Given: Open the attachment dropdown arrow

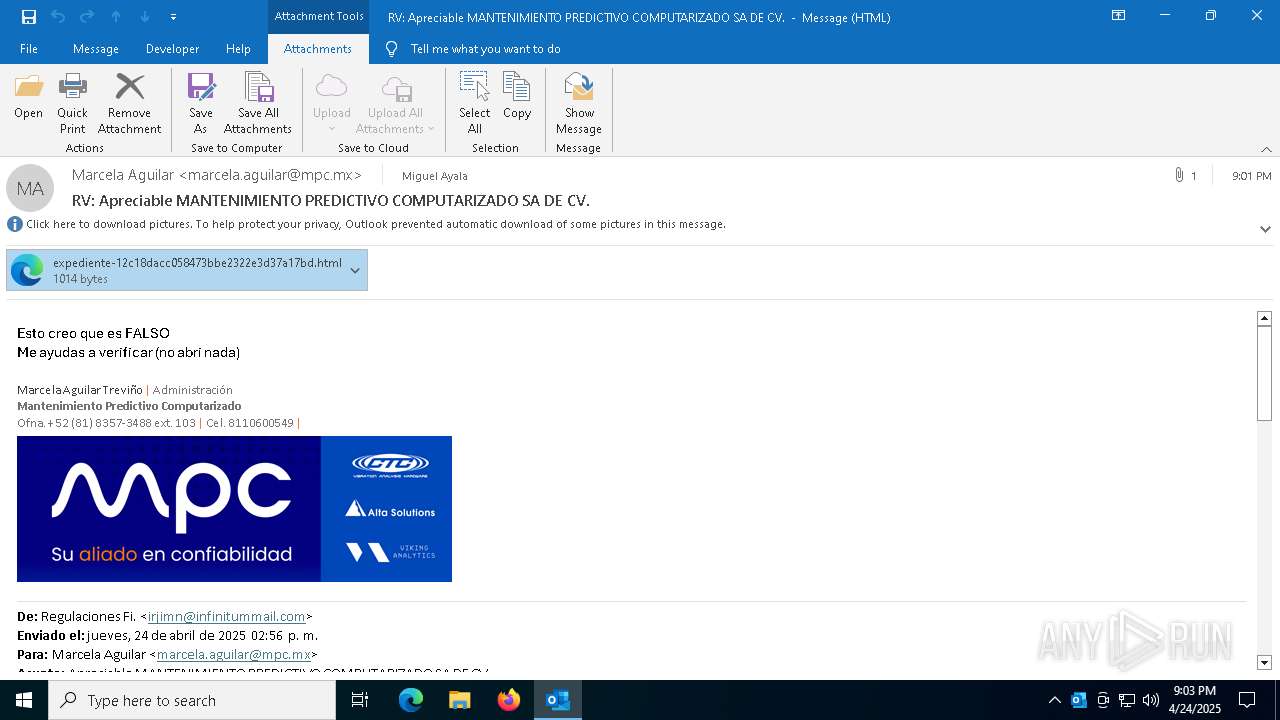Looking at the screenshot, I should (x=355, y=270).
